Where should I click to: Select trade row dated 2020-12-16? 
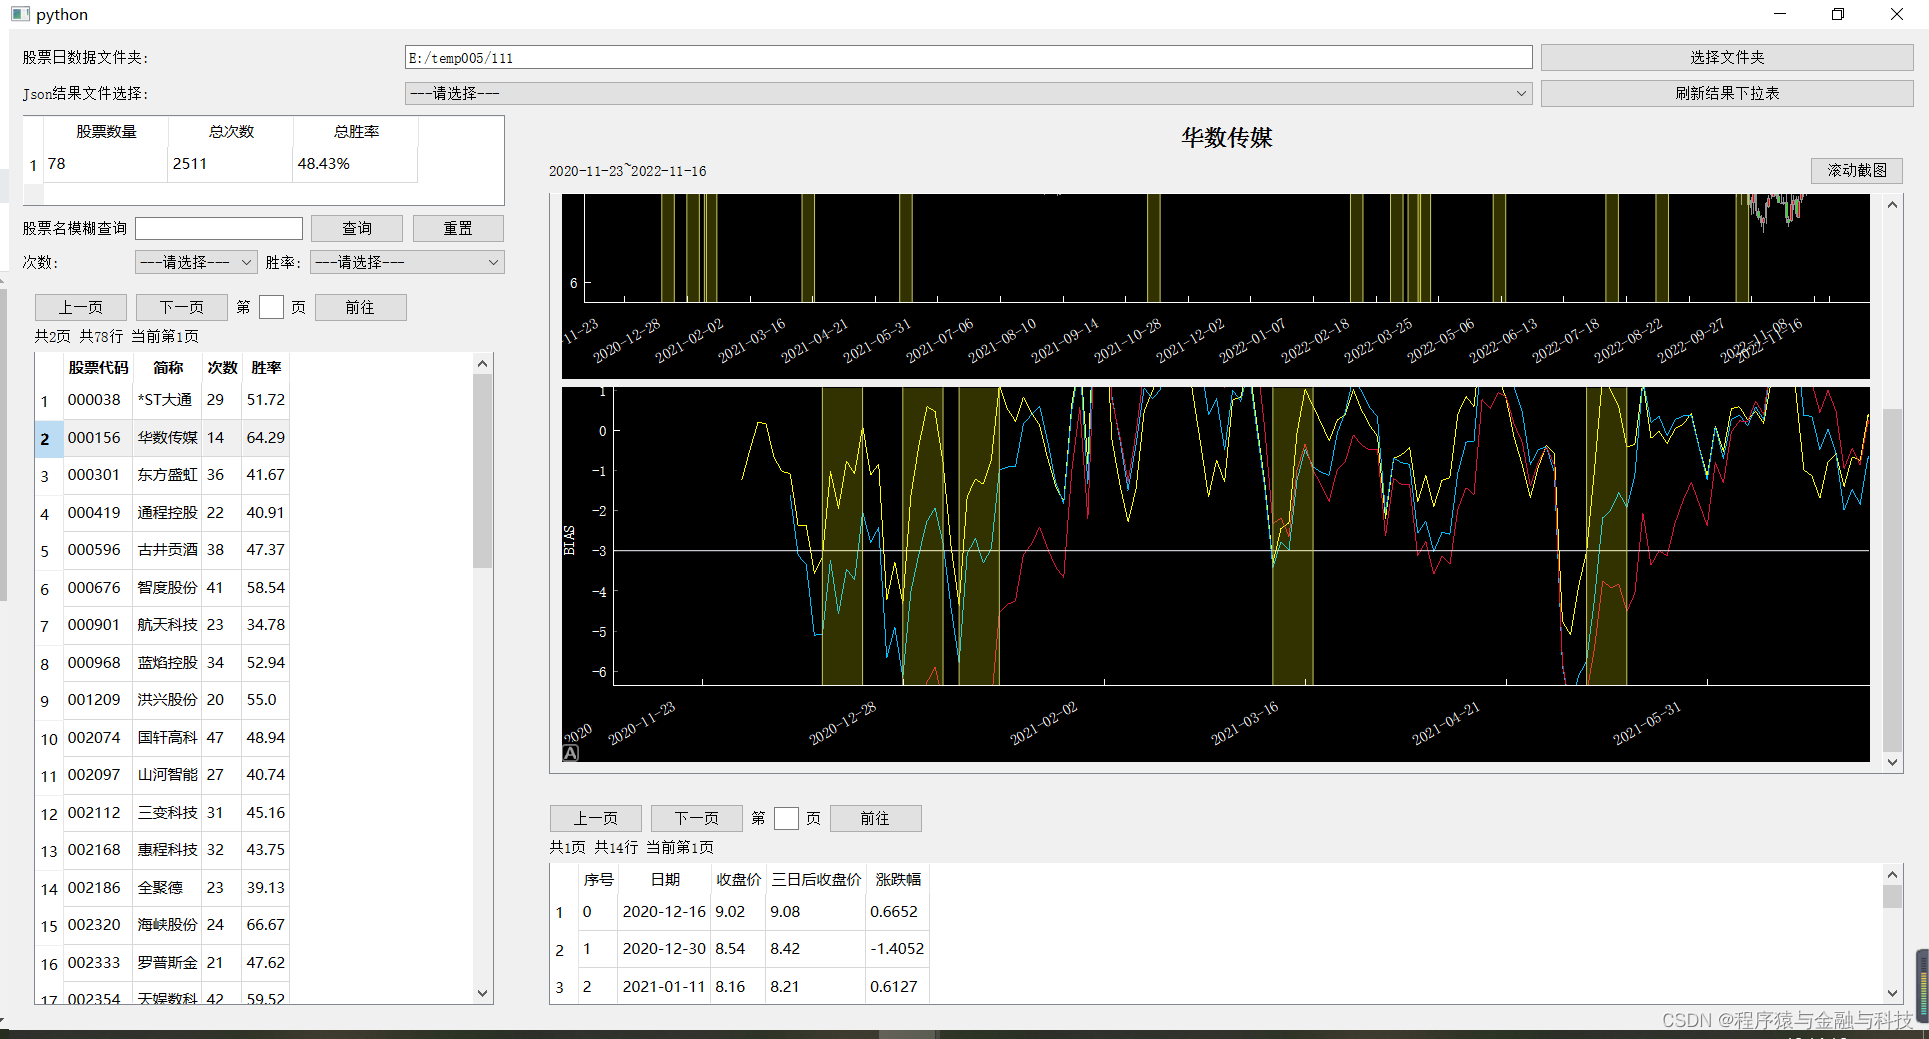(740, 912)
